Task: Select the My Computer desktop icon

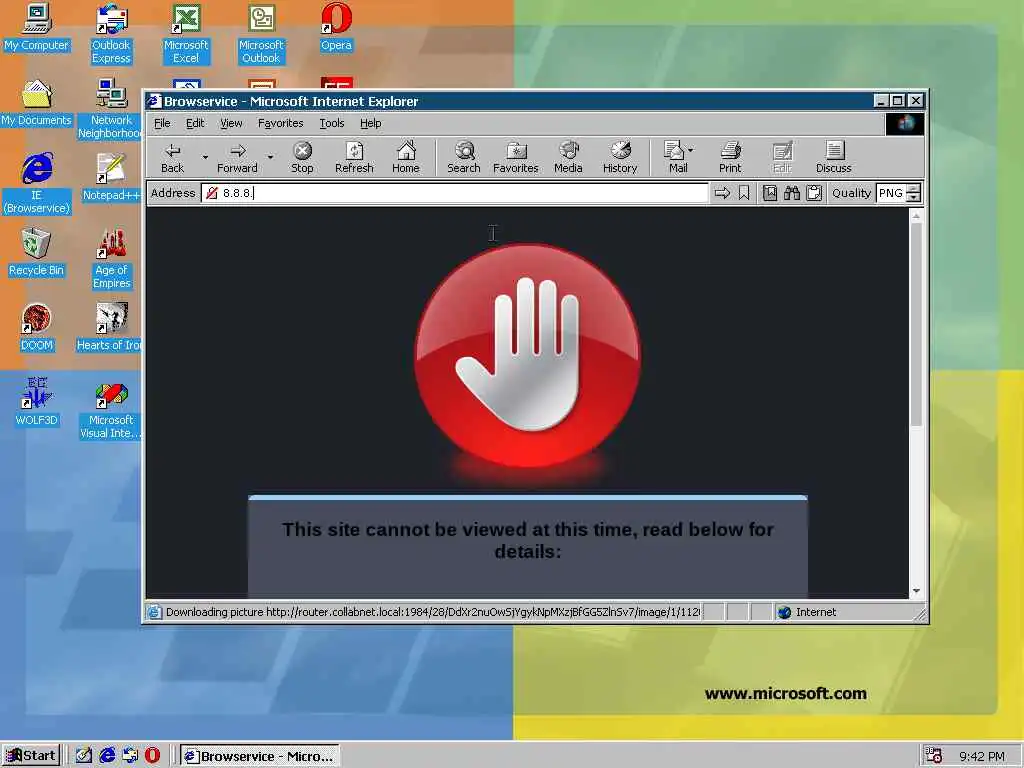Action: pos(36,27)
